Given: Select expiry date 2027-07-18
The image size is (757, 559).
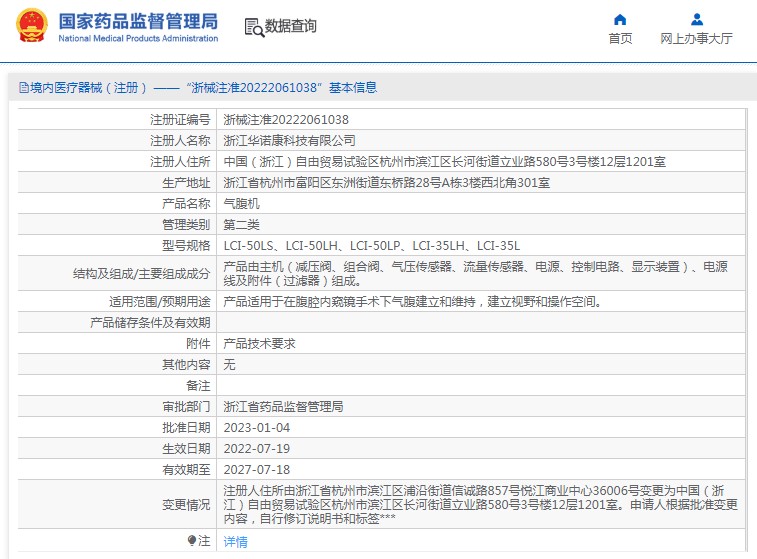Looking at the screenshot, I should click(257, 470).
